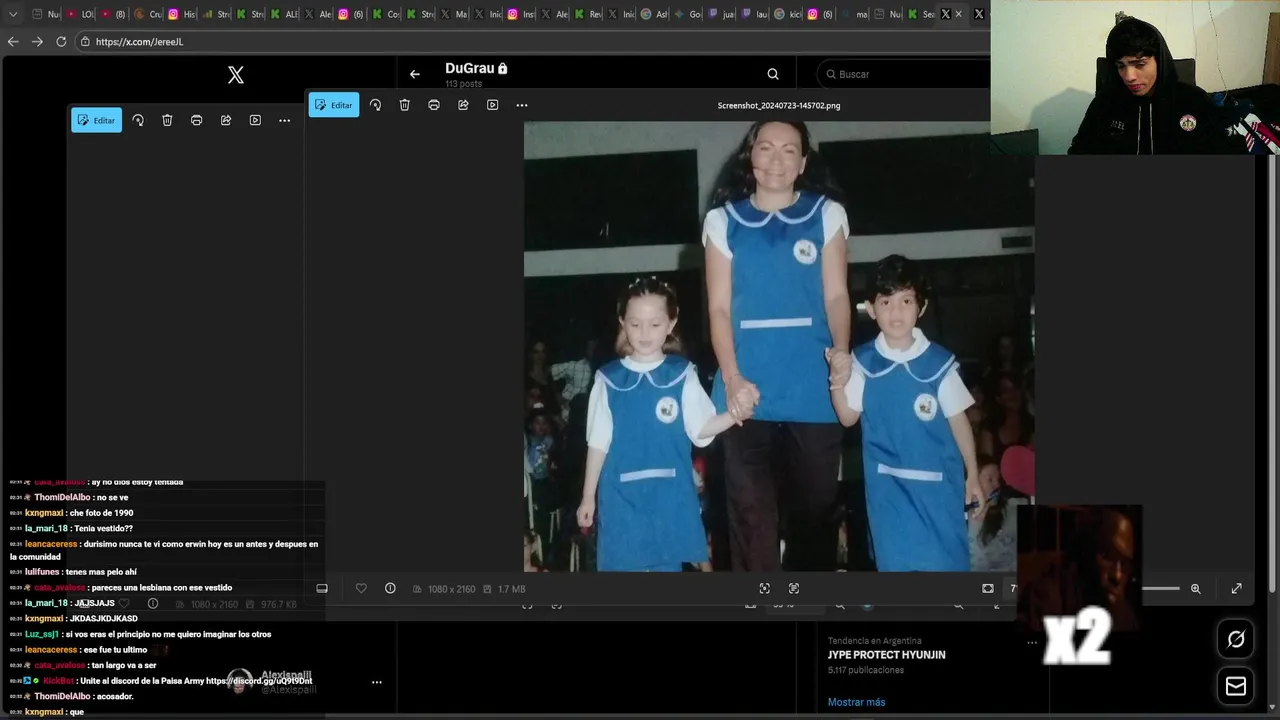Click Editar in the back Photos window

96,120
